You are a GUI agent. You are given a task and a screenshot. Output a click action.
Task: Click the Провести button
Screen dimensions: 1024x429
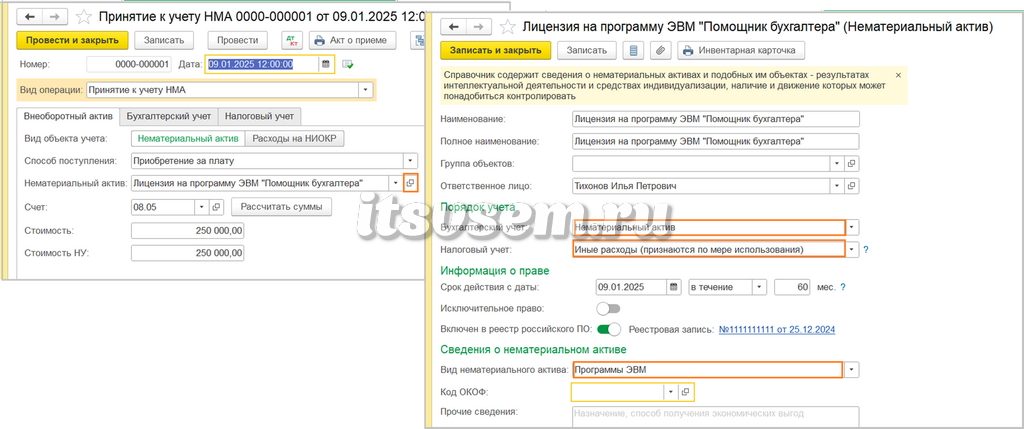[238, 40]
